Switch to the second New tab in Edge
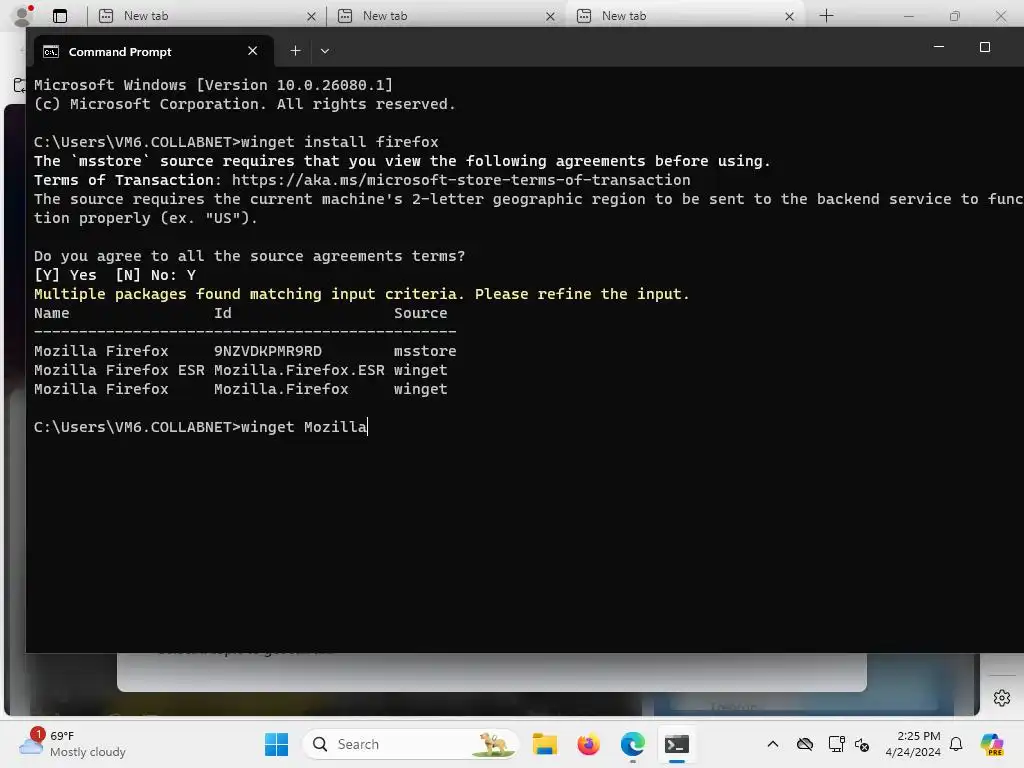 [447, 16]
